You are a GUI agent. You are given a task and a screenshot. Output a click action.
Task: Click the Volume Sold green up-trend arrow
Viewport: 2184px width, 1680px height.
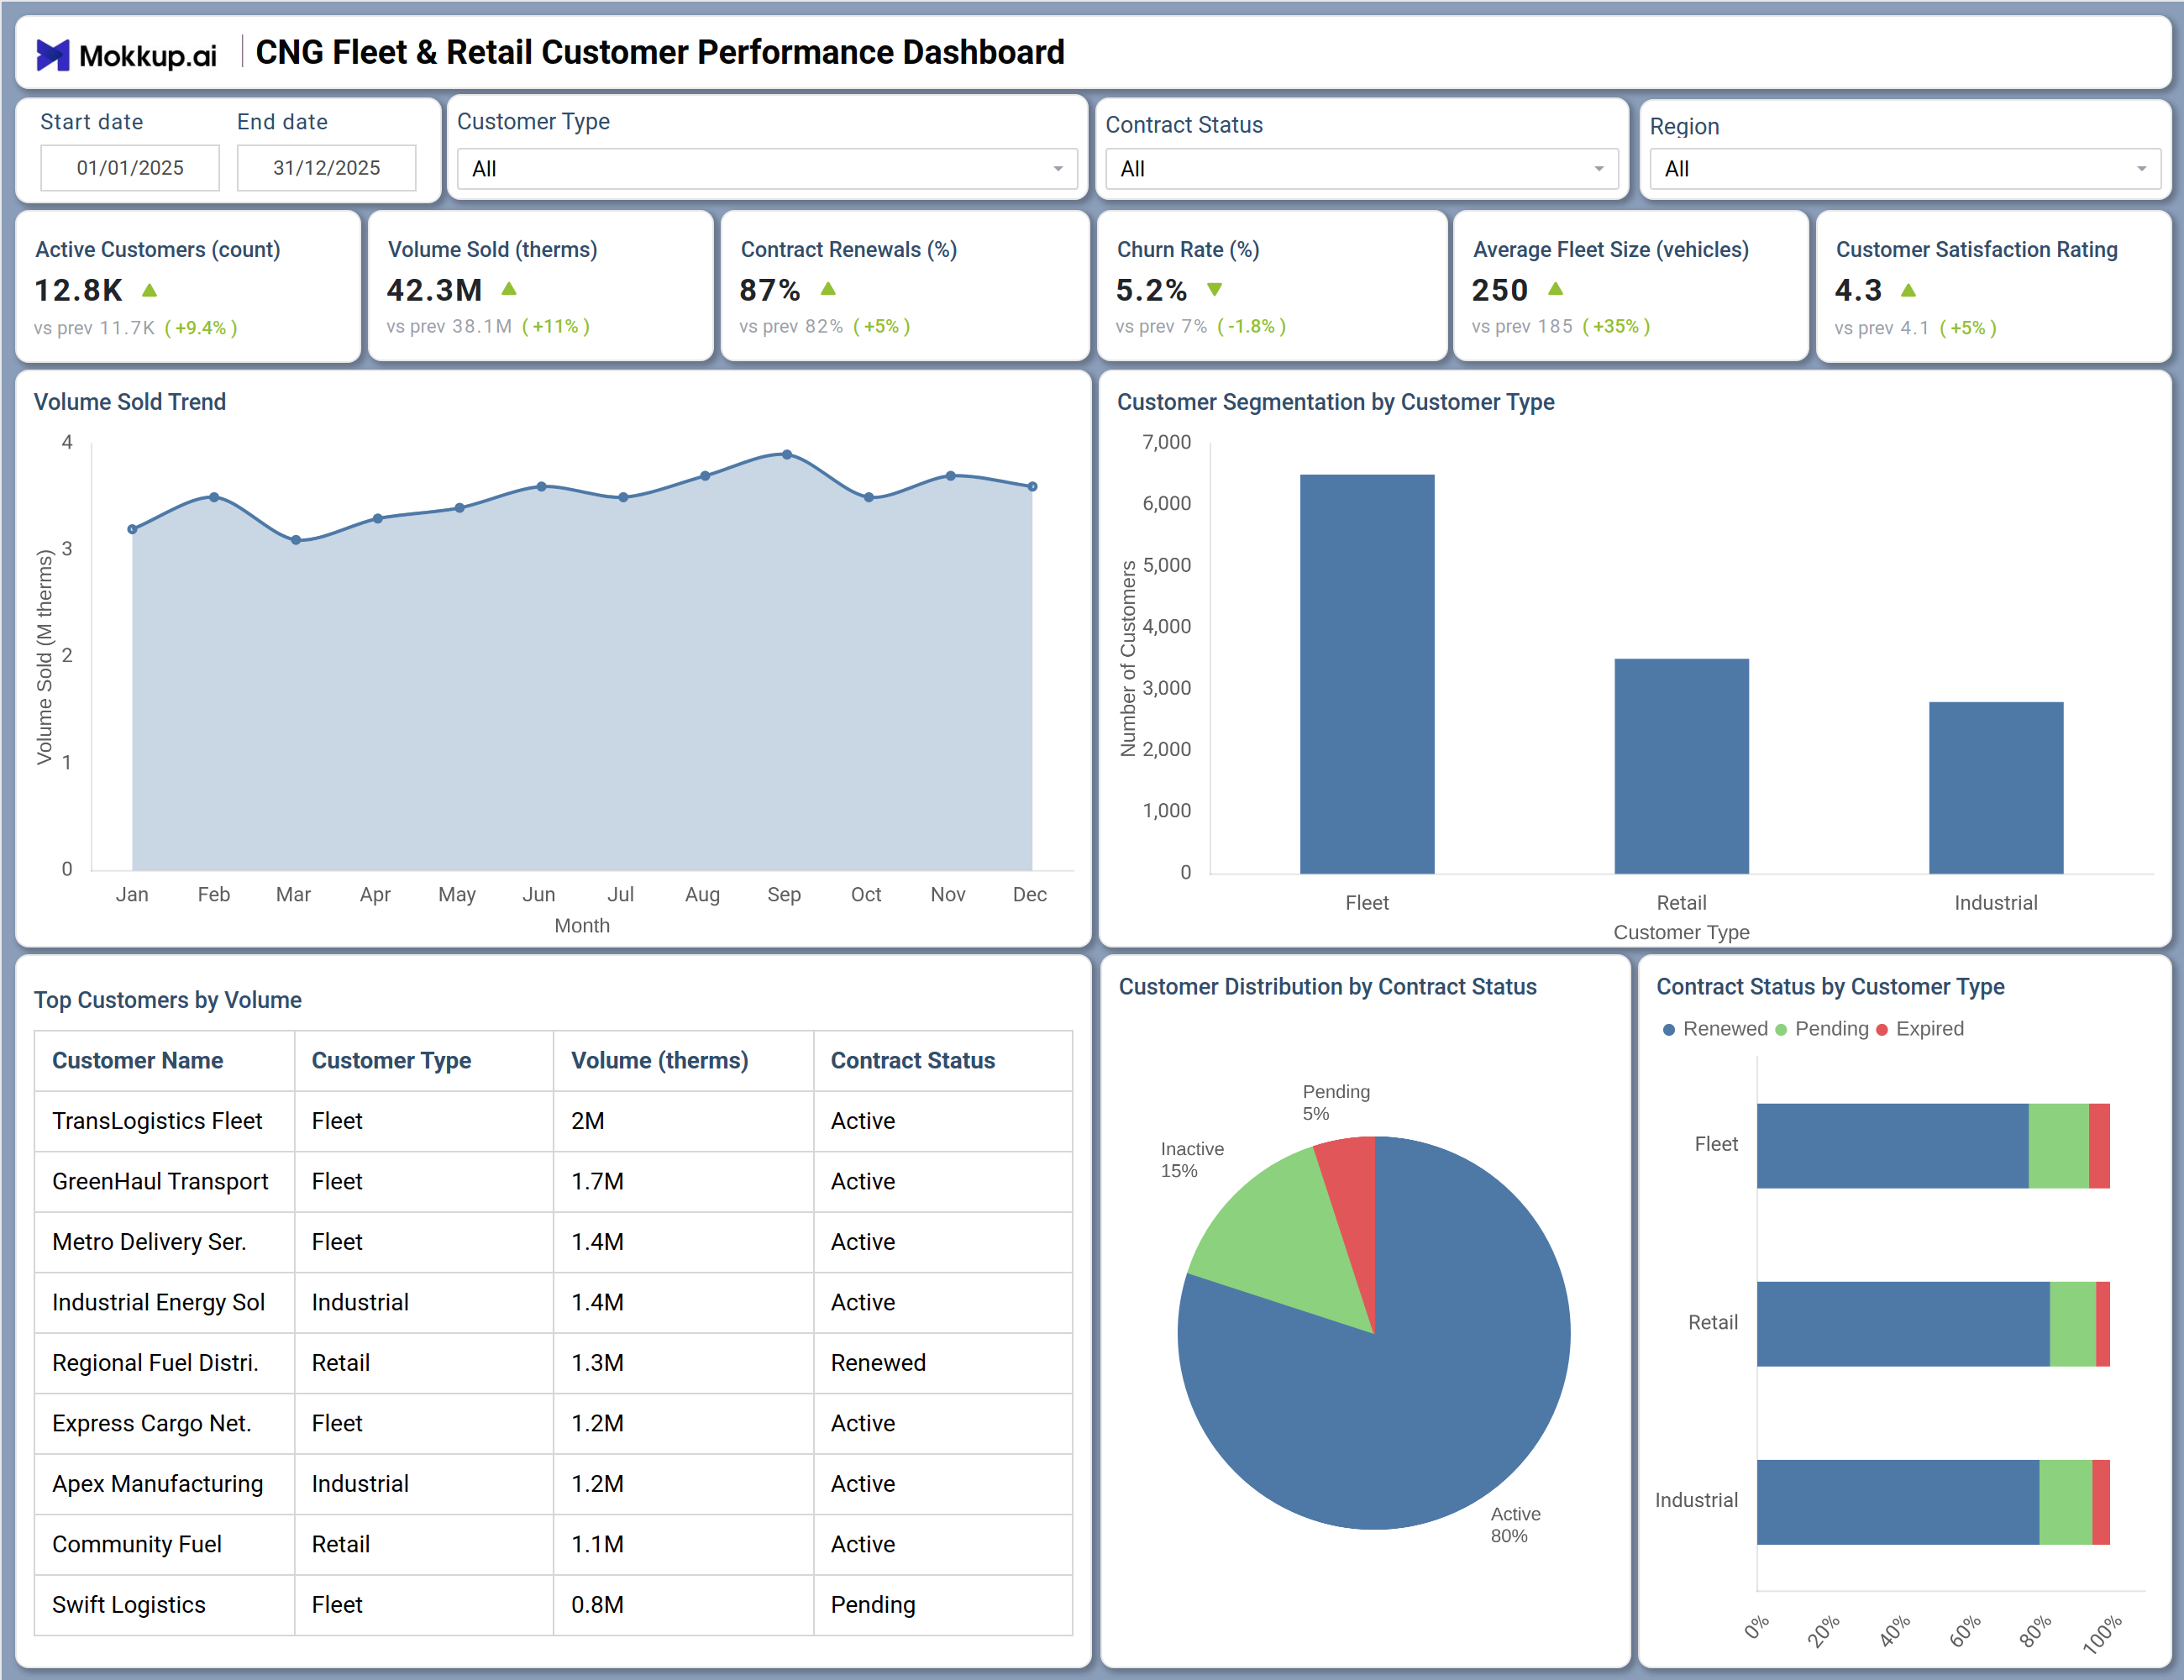coord(509,289)
